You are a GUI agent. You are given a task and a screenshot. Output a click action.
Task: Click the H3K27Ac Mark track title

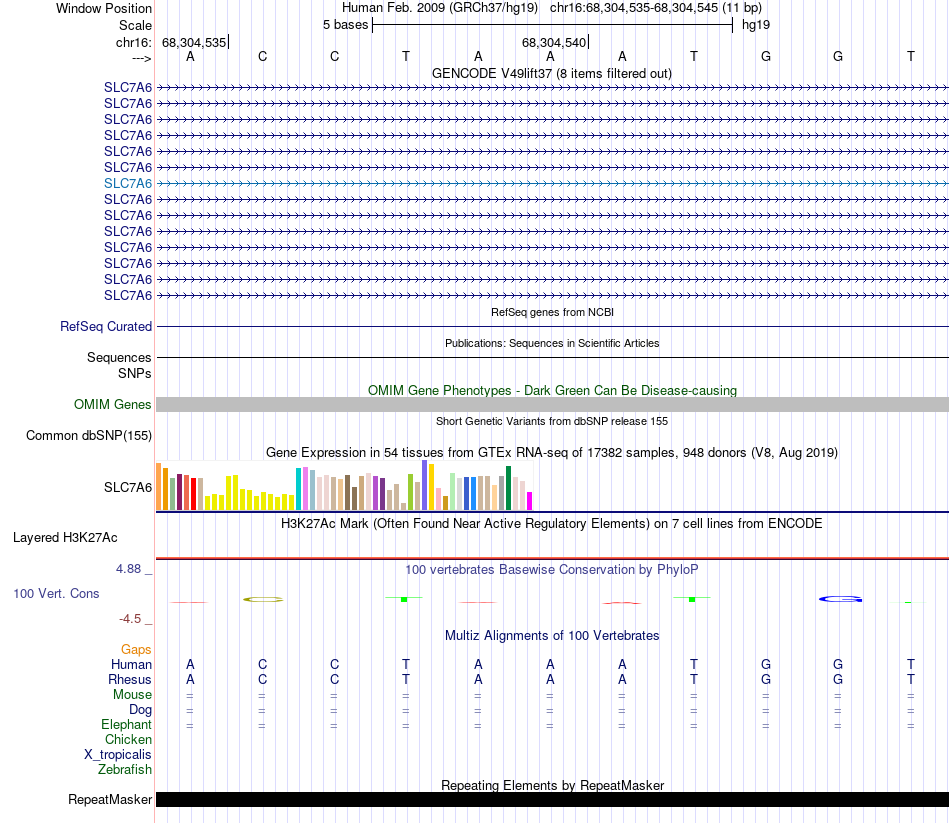[x=552, y=524]
